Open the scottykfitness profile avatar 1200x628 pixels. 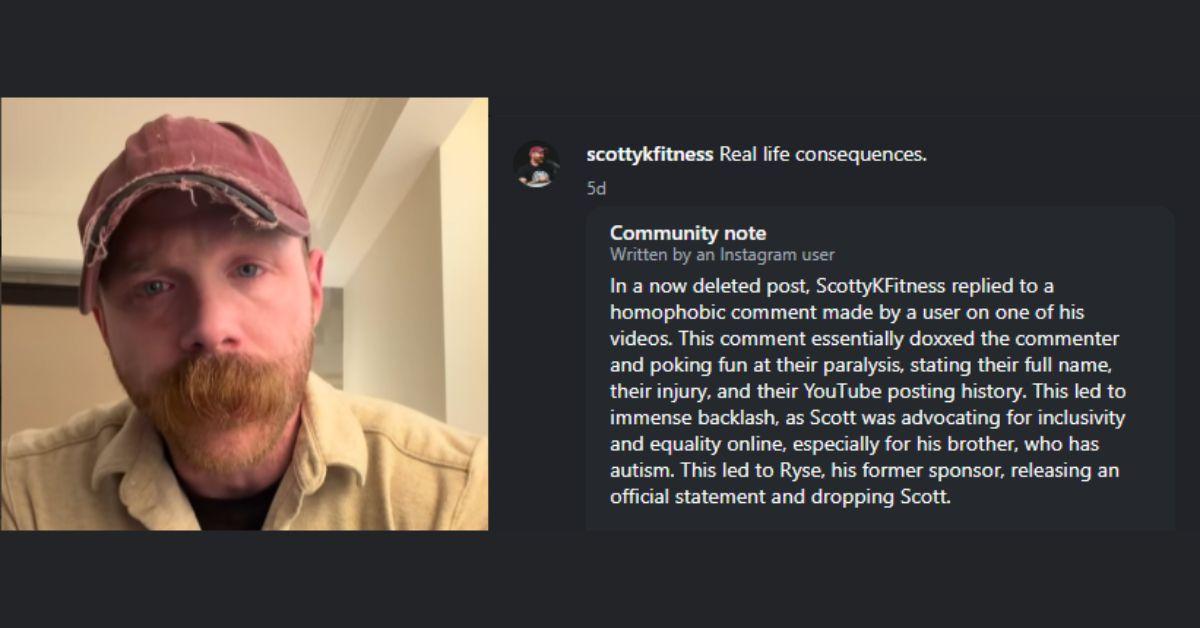tap(537, 164)
